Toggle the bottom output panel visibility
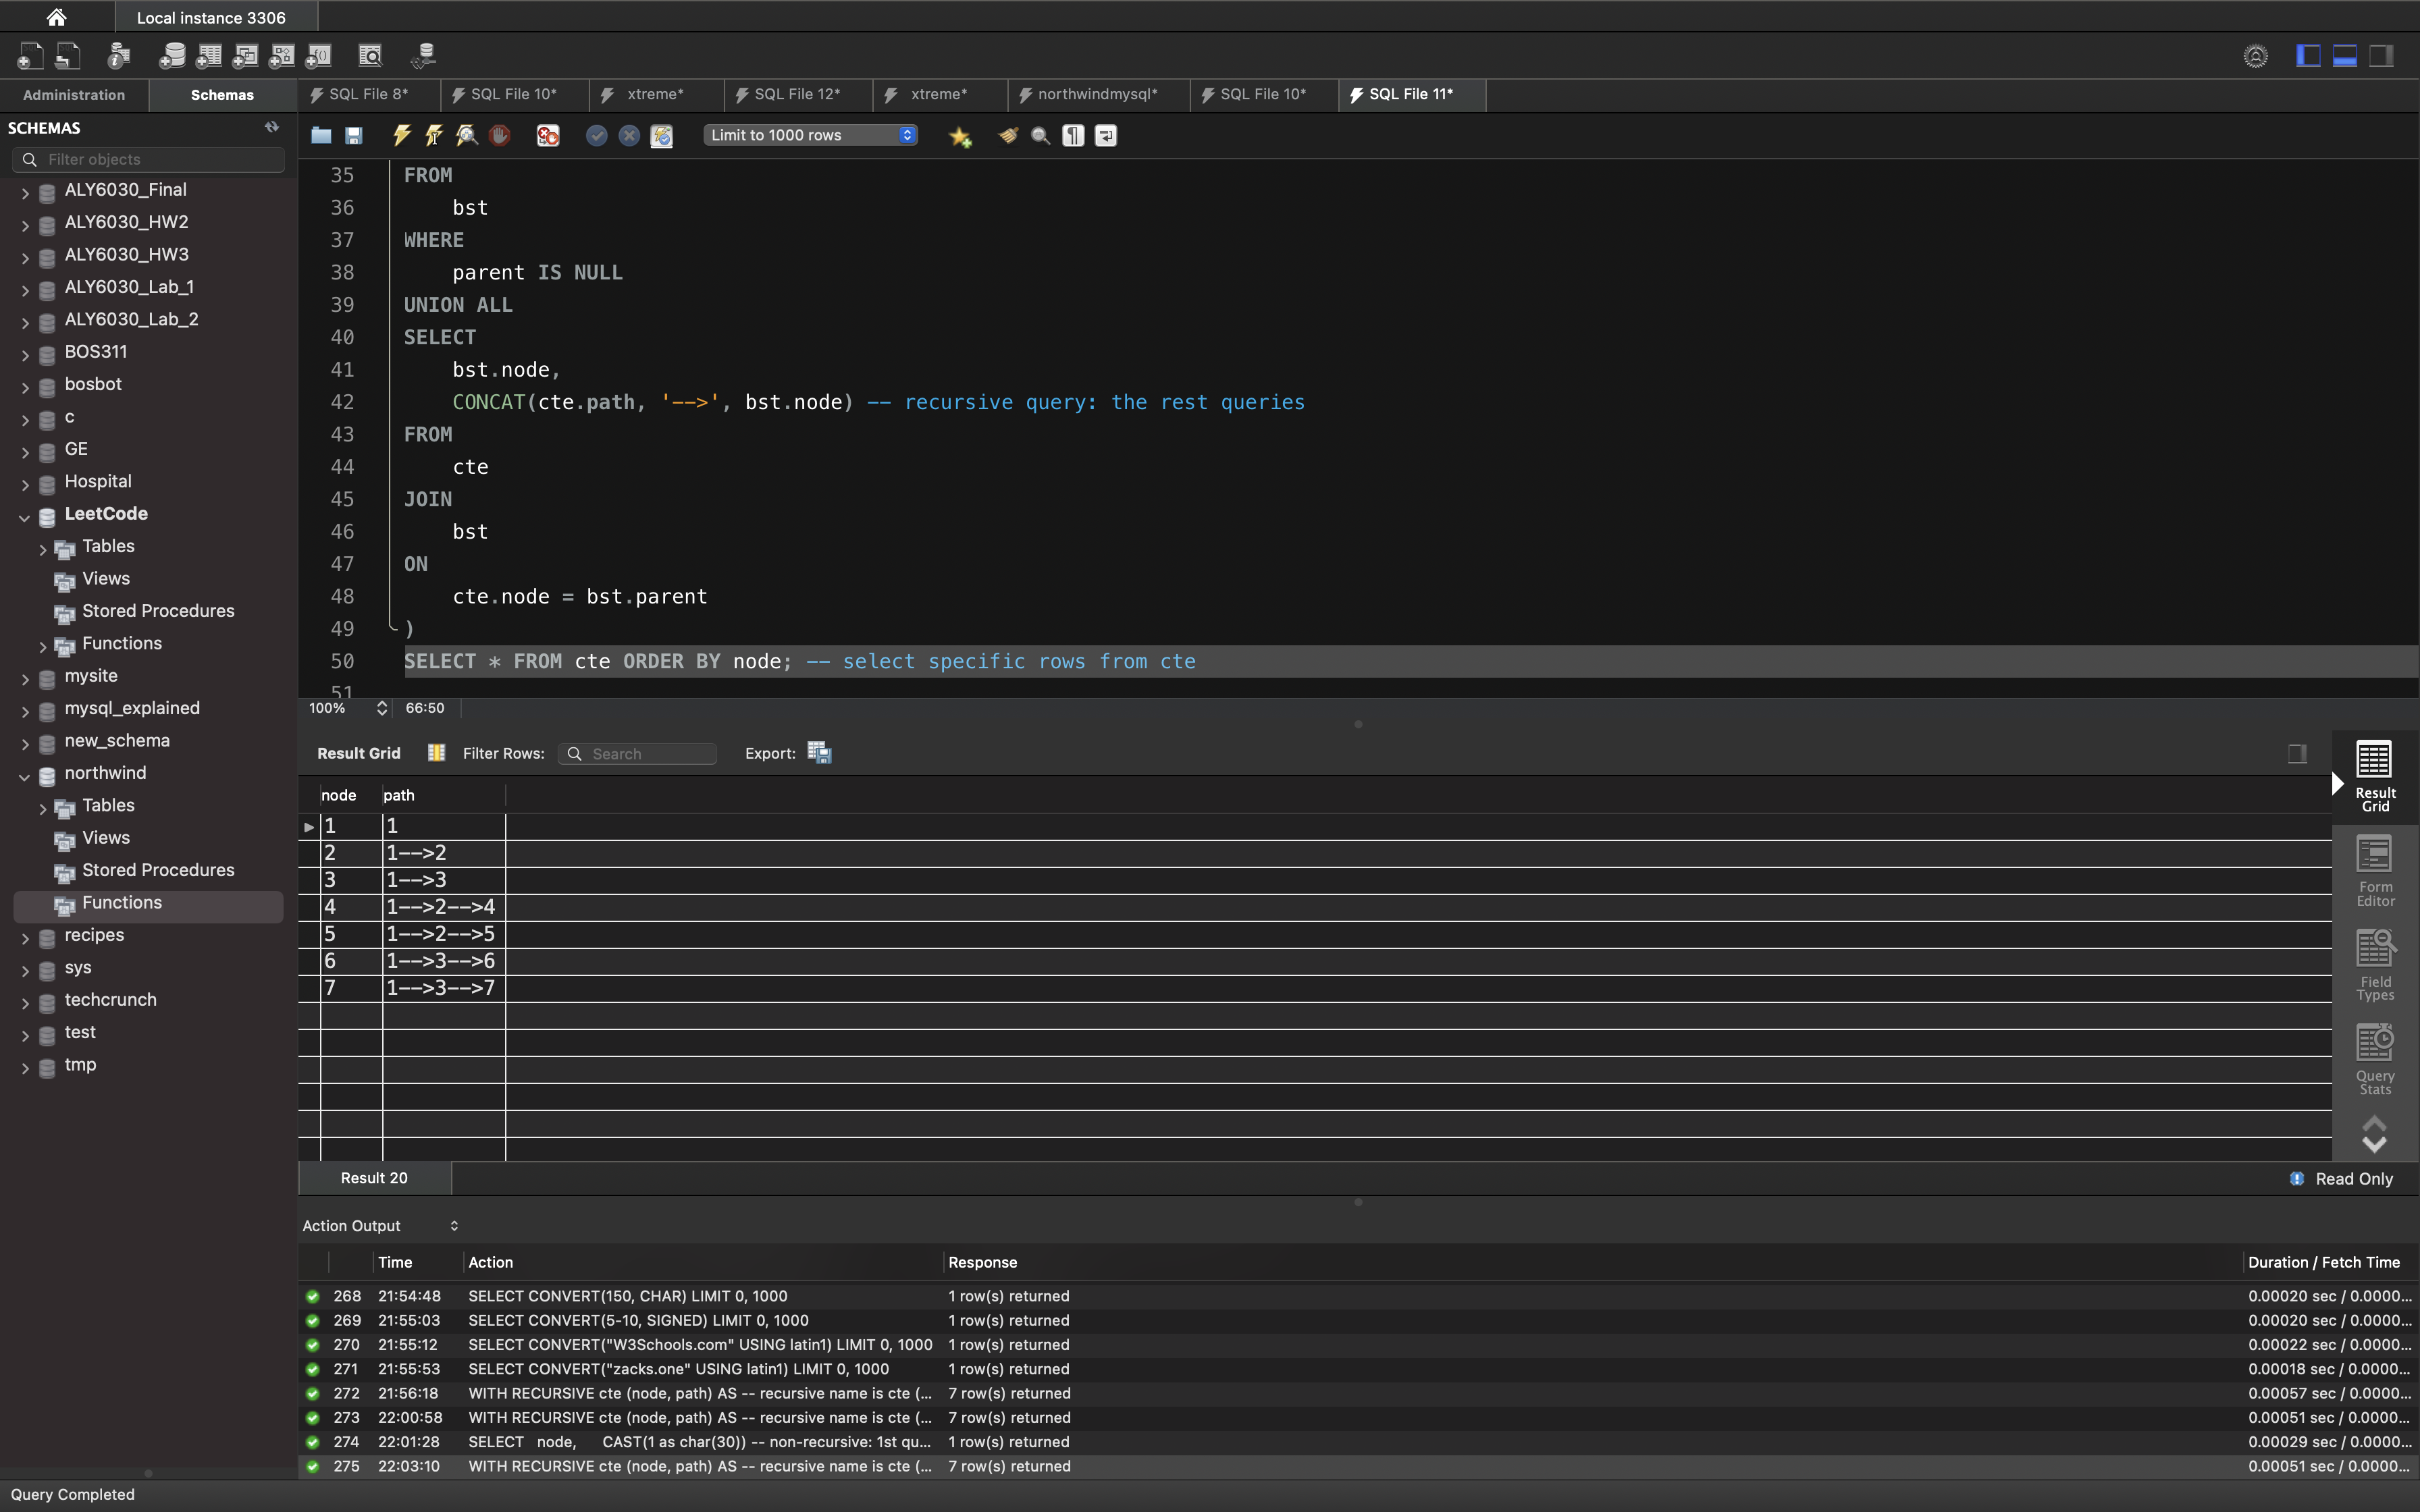Screen dimensions: 2420x1512 (2345, 56)
